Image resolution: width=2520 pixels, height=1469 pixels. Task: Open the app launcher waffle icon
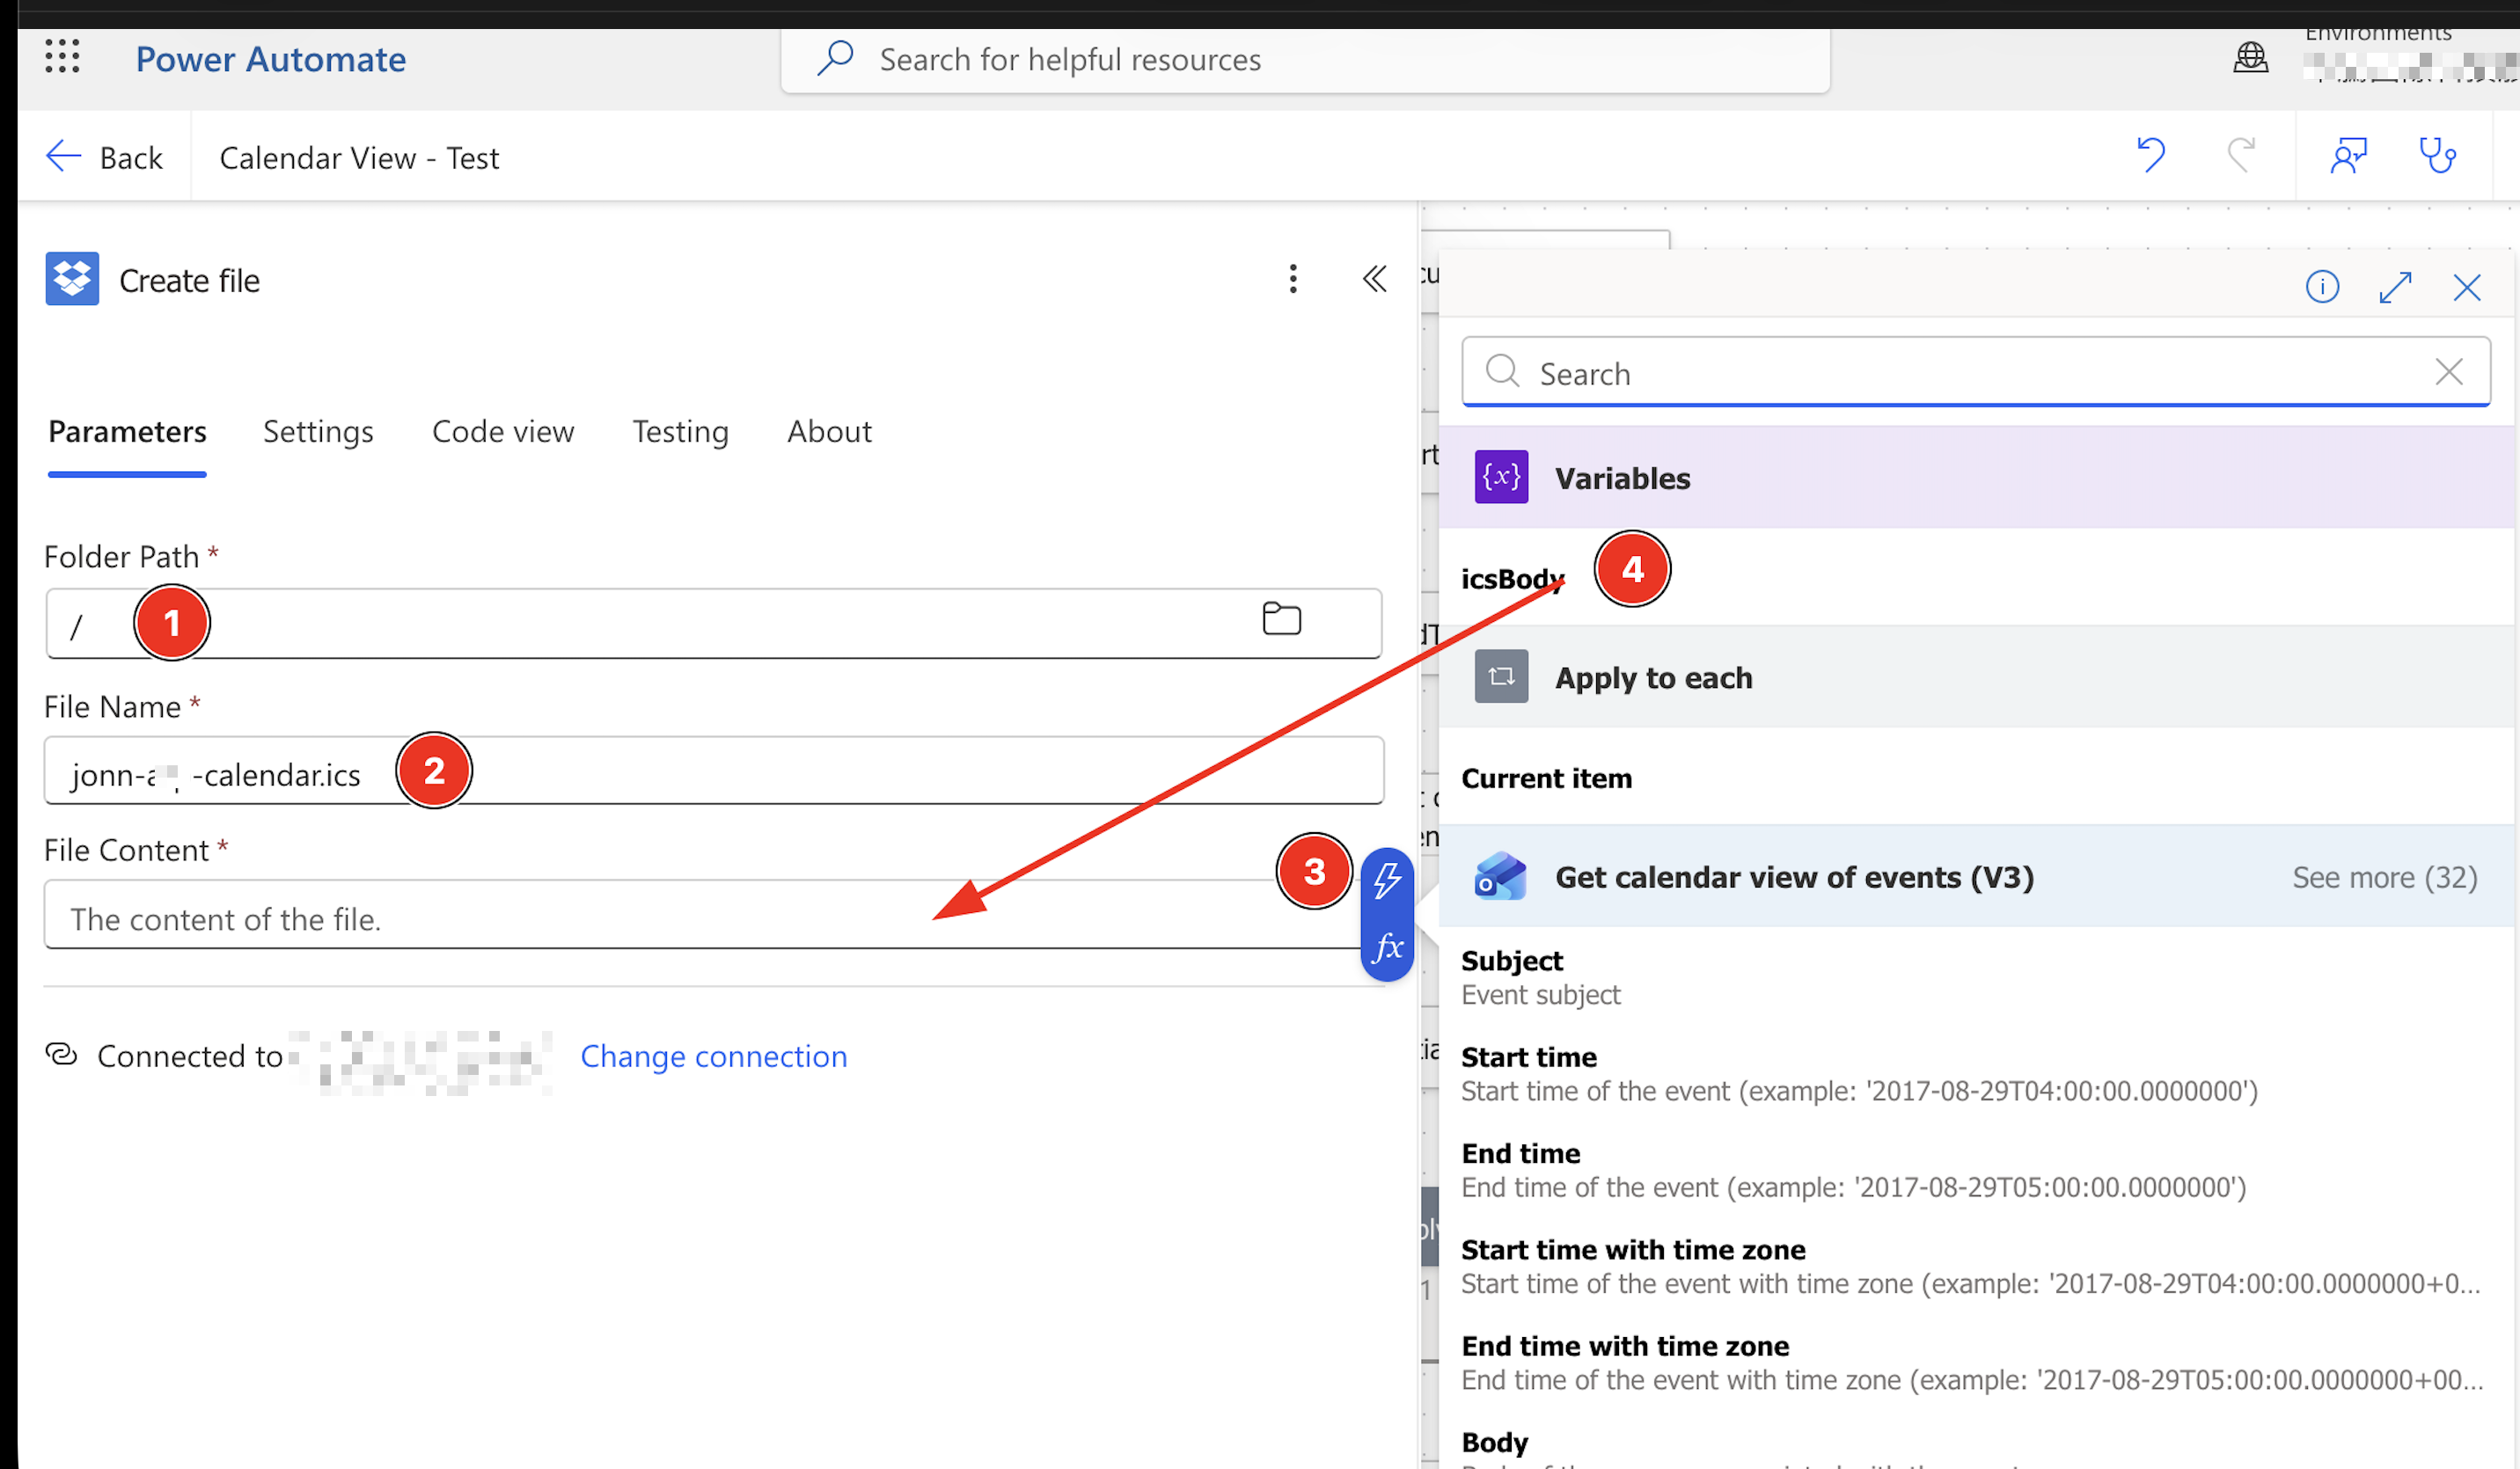[x=62, y=57]
